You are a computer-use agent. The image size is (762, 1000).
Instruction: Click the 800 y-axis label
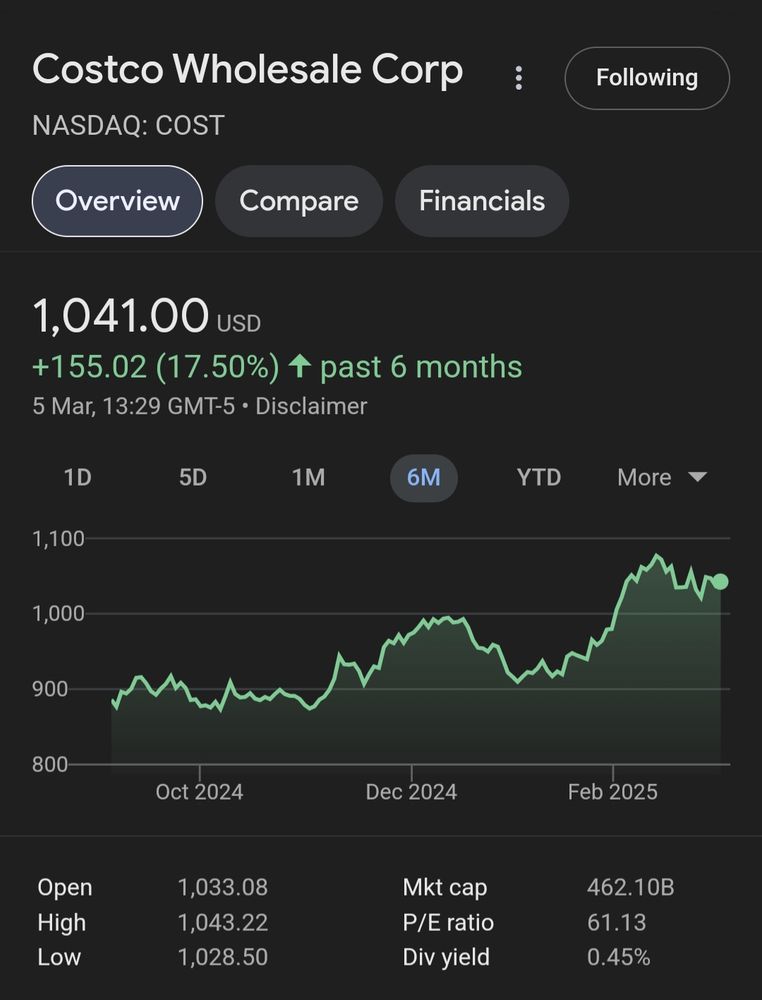point(50,764)
